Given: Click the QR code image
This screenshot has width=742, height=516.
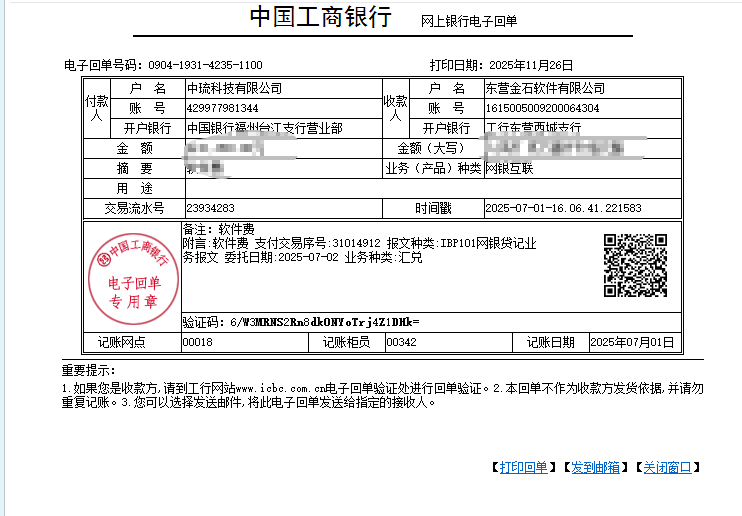Looking at the screenshot, I should tap(635, 266).
